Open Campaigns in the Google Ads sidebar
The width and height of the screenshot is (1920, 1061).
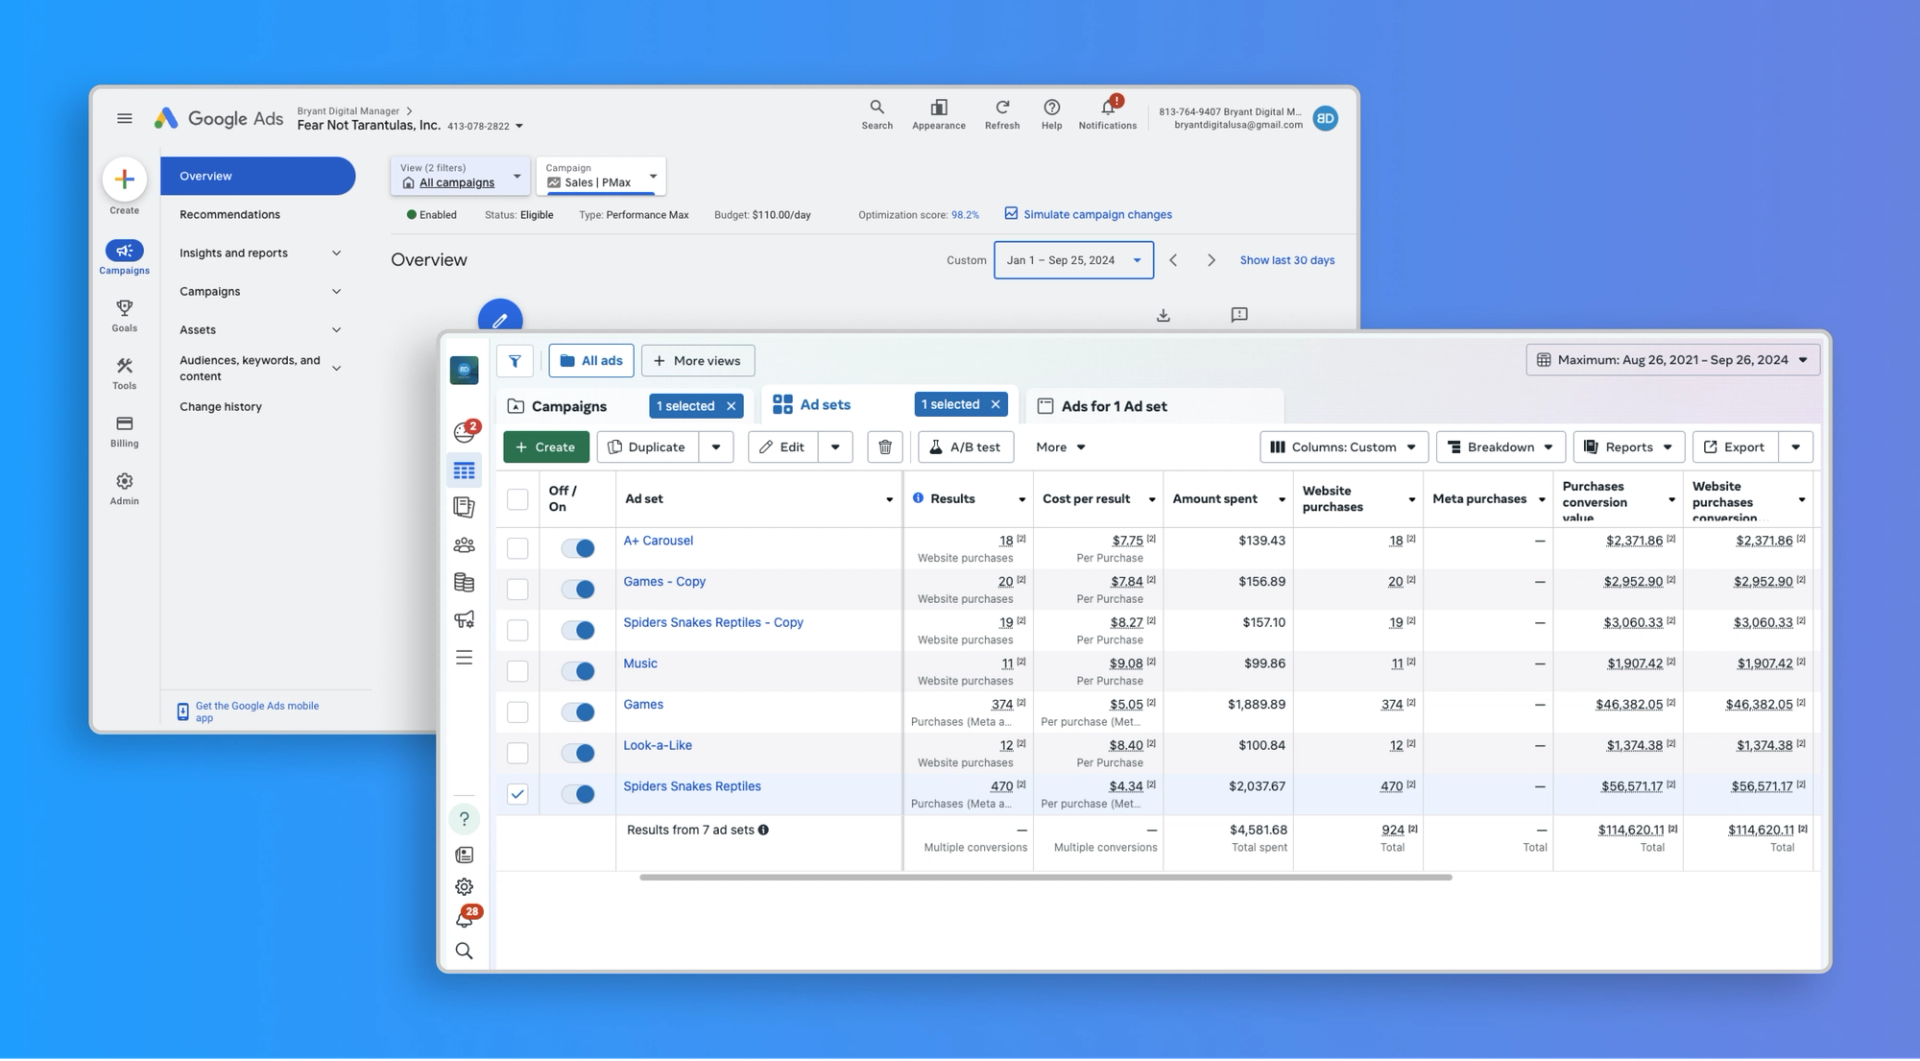[x=124, y=256]
